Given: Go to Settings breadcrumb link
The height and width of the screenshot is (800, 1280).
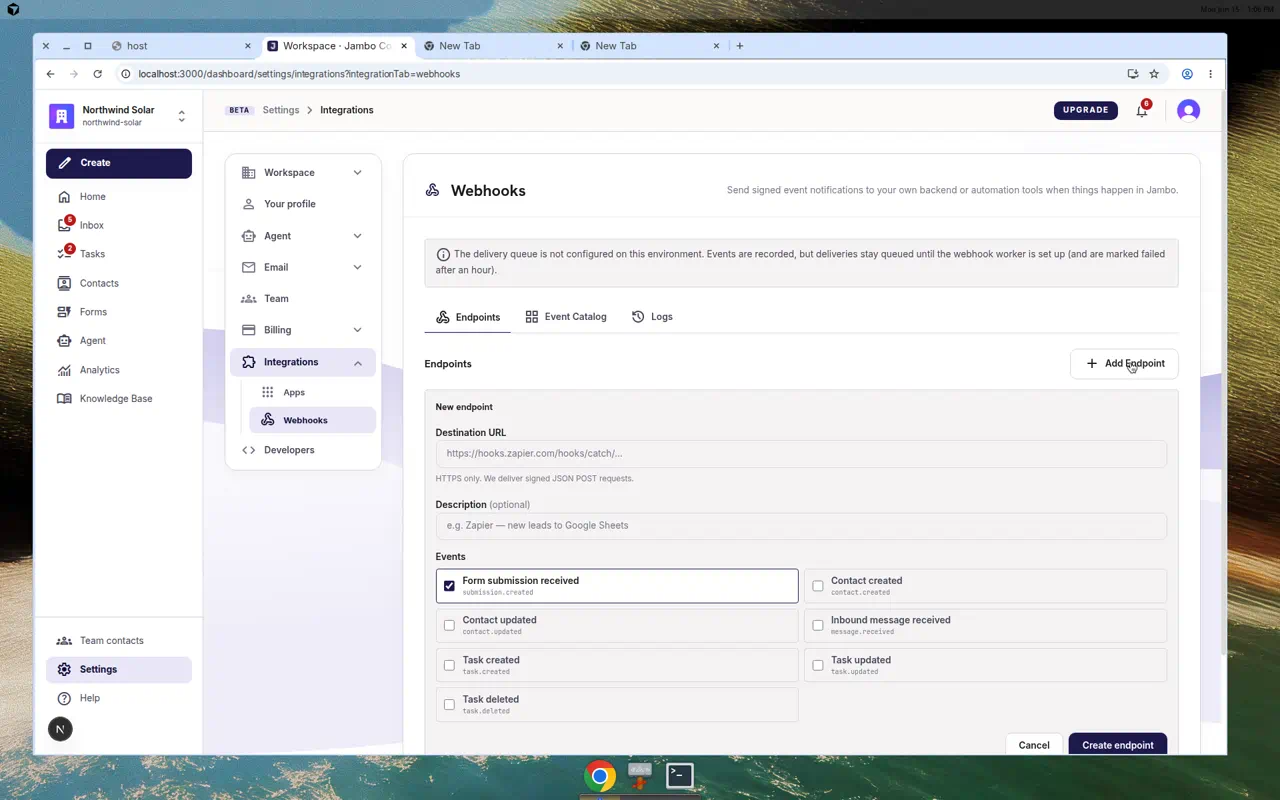Looking at the screenshot, I should [x=281, y=110].
